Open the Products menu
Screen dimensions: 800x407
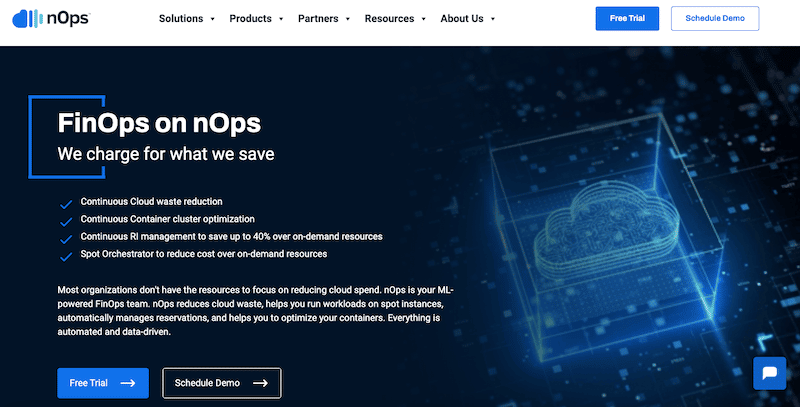(251, 18)
